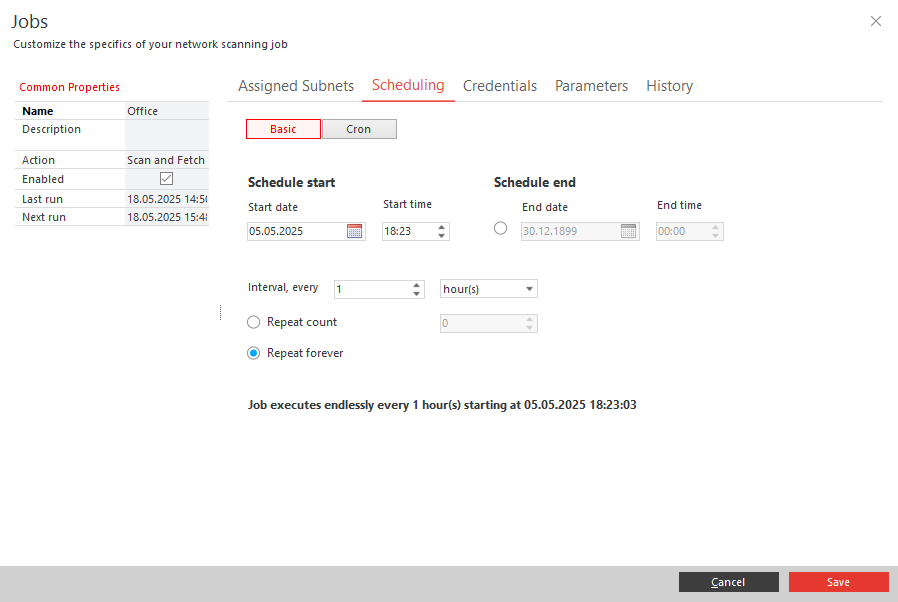Cancel the job changes
Image resolution: width=898 pixels, height=602 pixels.
click(728, 582)
